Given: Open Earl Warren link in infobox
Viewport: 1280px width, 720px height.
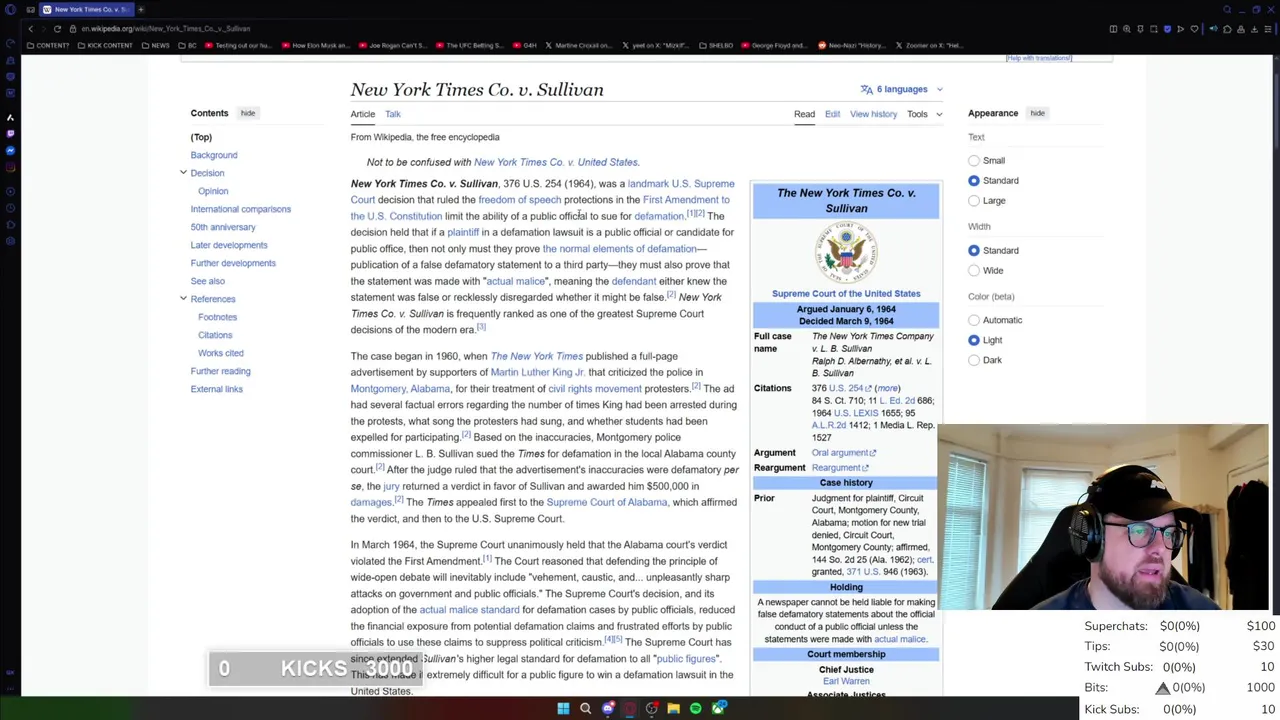Looking at the screenshot, I should click(846, 681).
